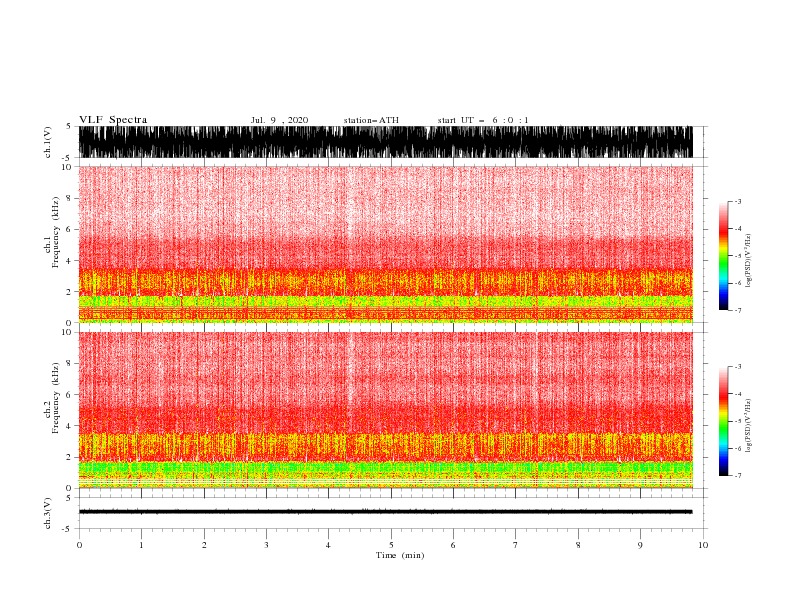Click the ch.1 waveform panel at top
This screenshot has width=792, height=612.
click(385, 142)
